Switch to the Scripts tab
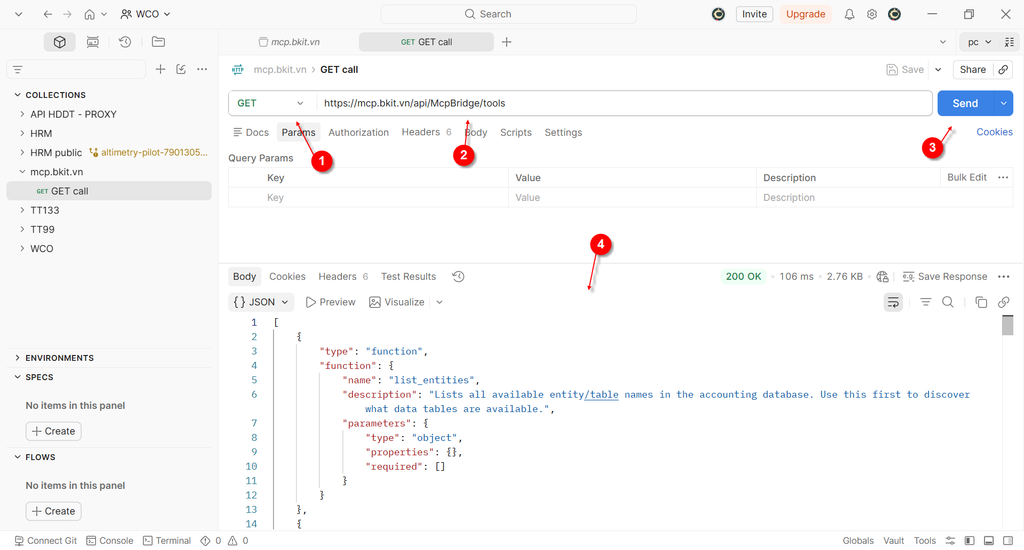Viewport: 1024px width, 550px height. (516, 132)
